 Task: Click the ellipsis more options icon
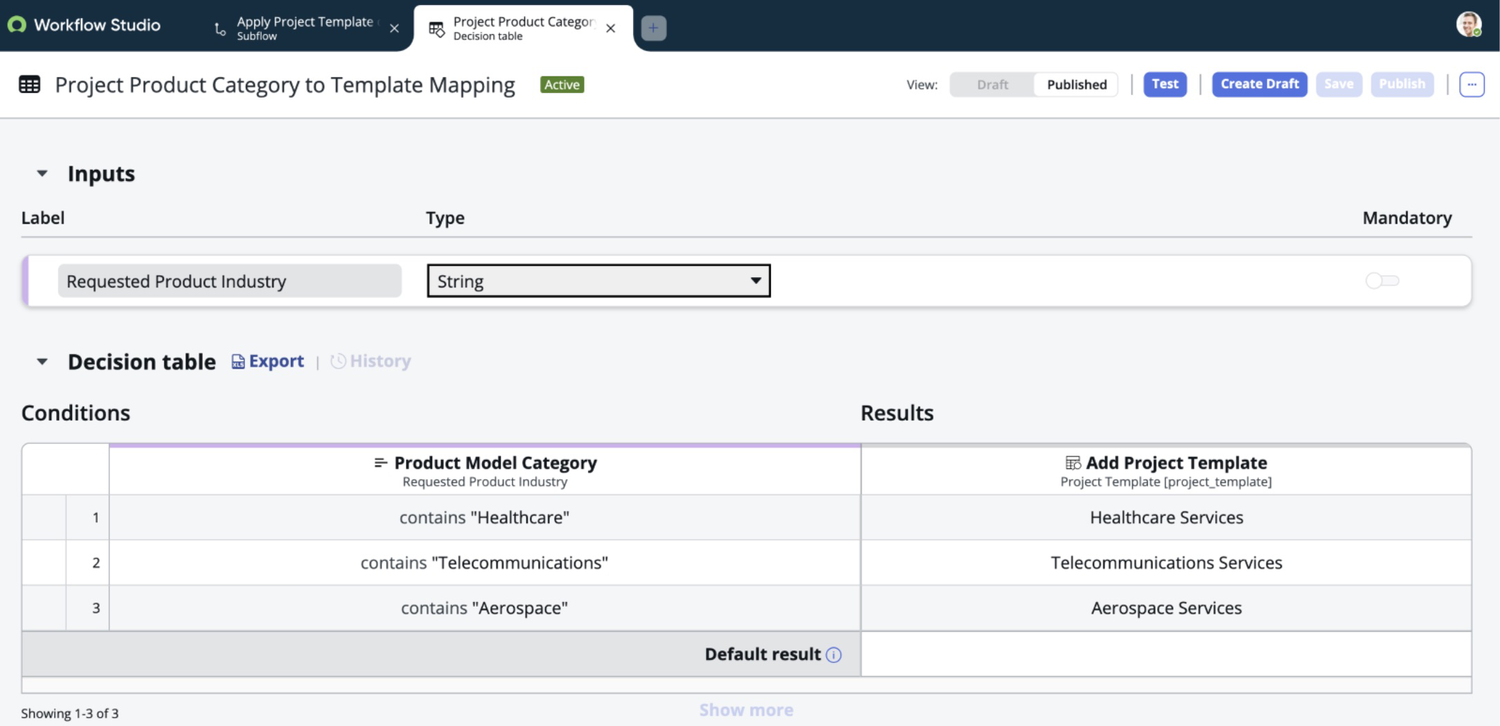[1471, 84]
